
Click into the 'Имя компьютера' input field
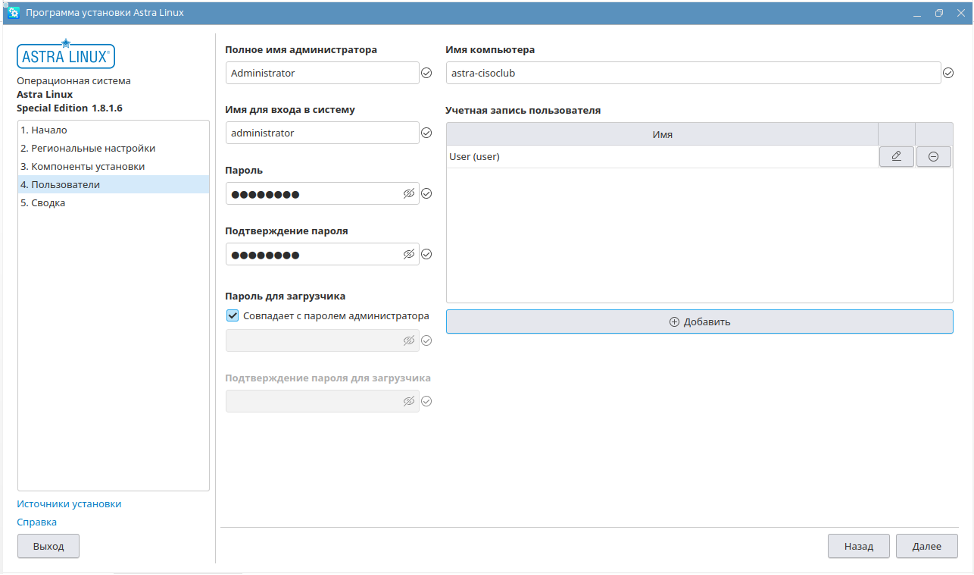(x=692, y=73)
